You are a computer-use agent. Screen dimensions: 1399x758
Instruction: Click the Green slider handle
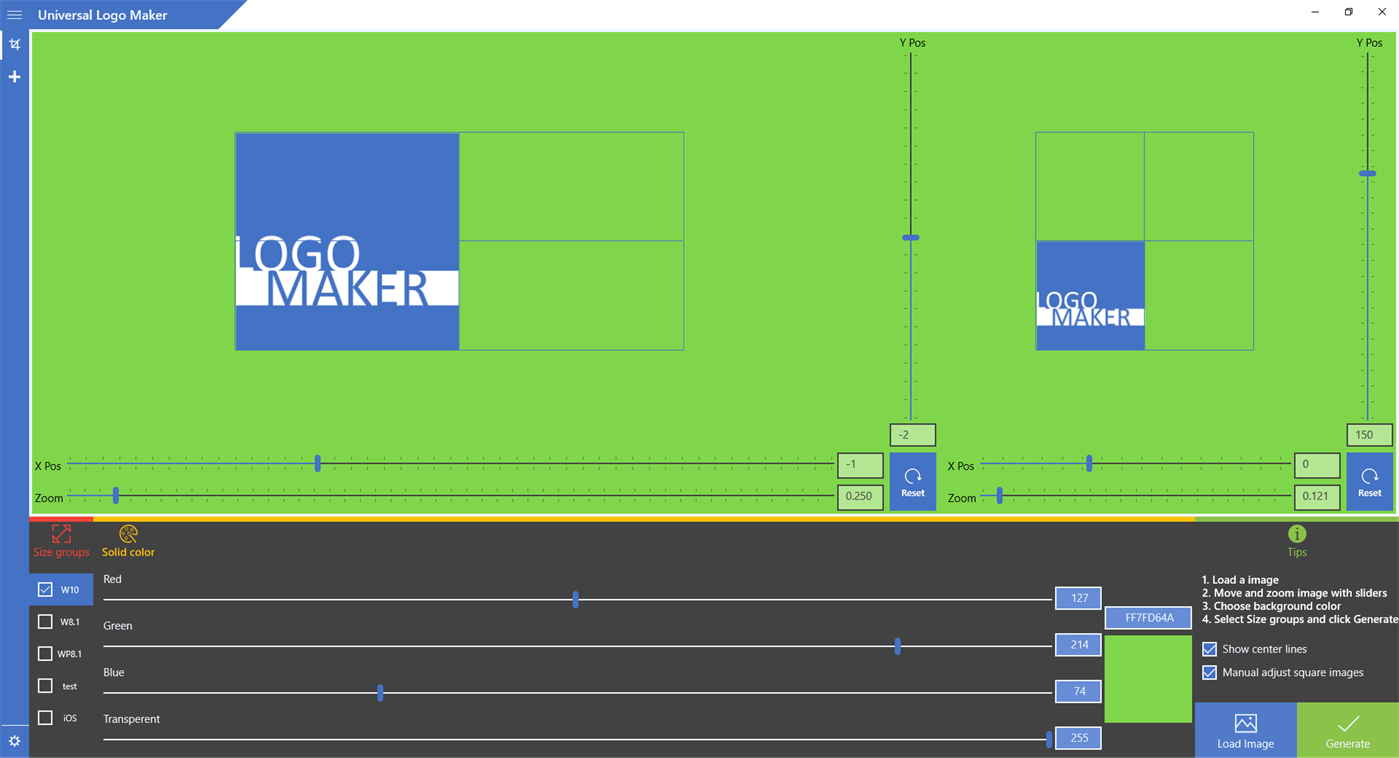tap(897, 646)
